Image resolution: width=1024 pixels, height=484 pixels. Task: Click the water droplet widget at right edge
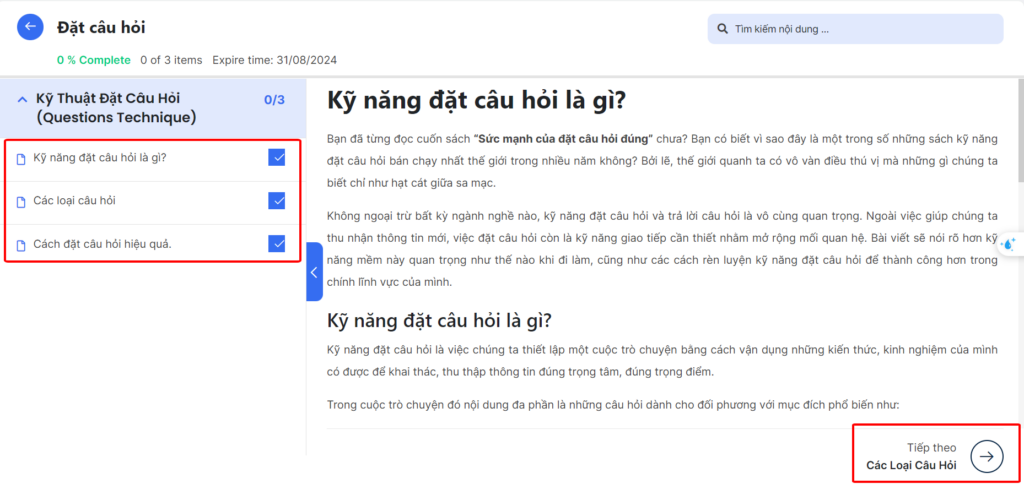pyautogui.click(x=1010, y=244)
